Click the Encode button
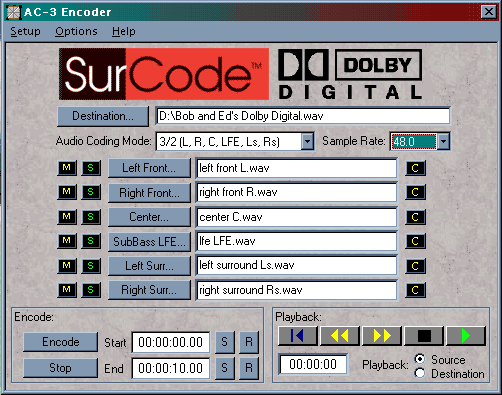 click(61, 342)
